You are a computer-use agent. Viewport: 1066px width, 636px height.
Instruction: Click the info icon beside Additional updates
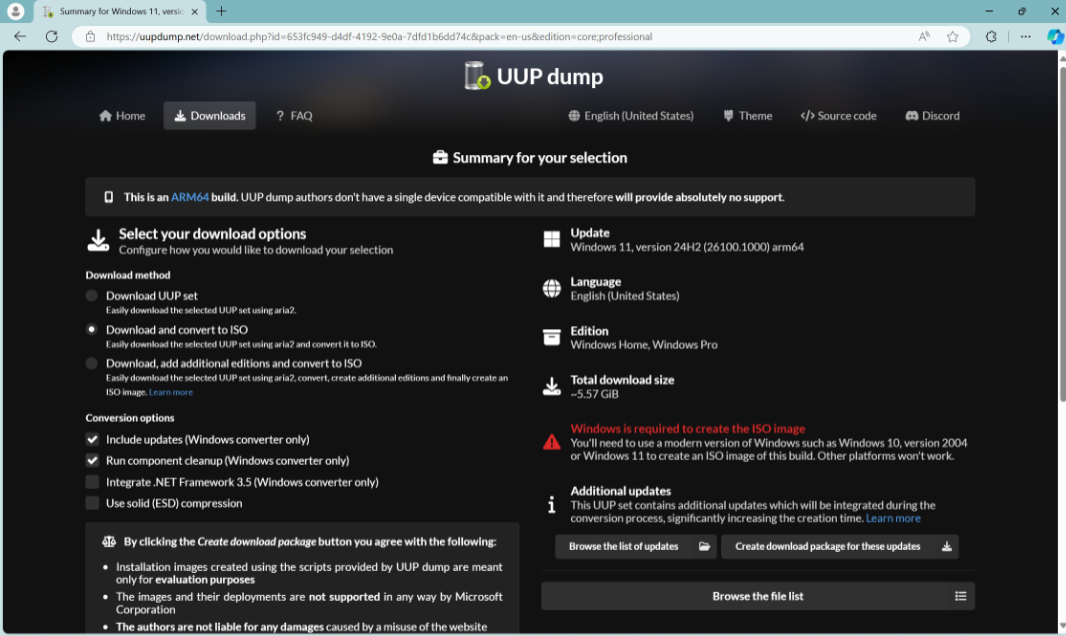coord(551,505)
